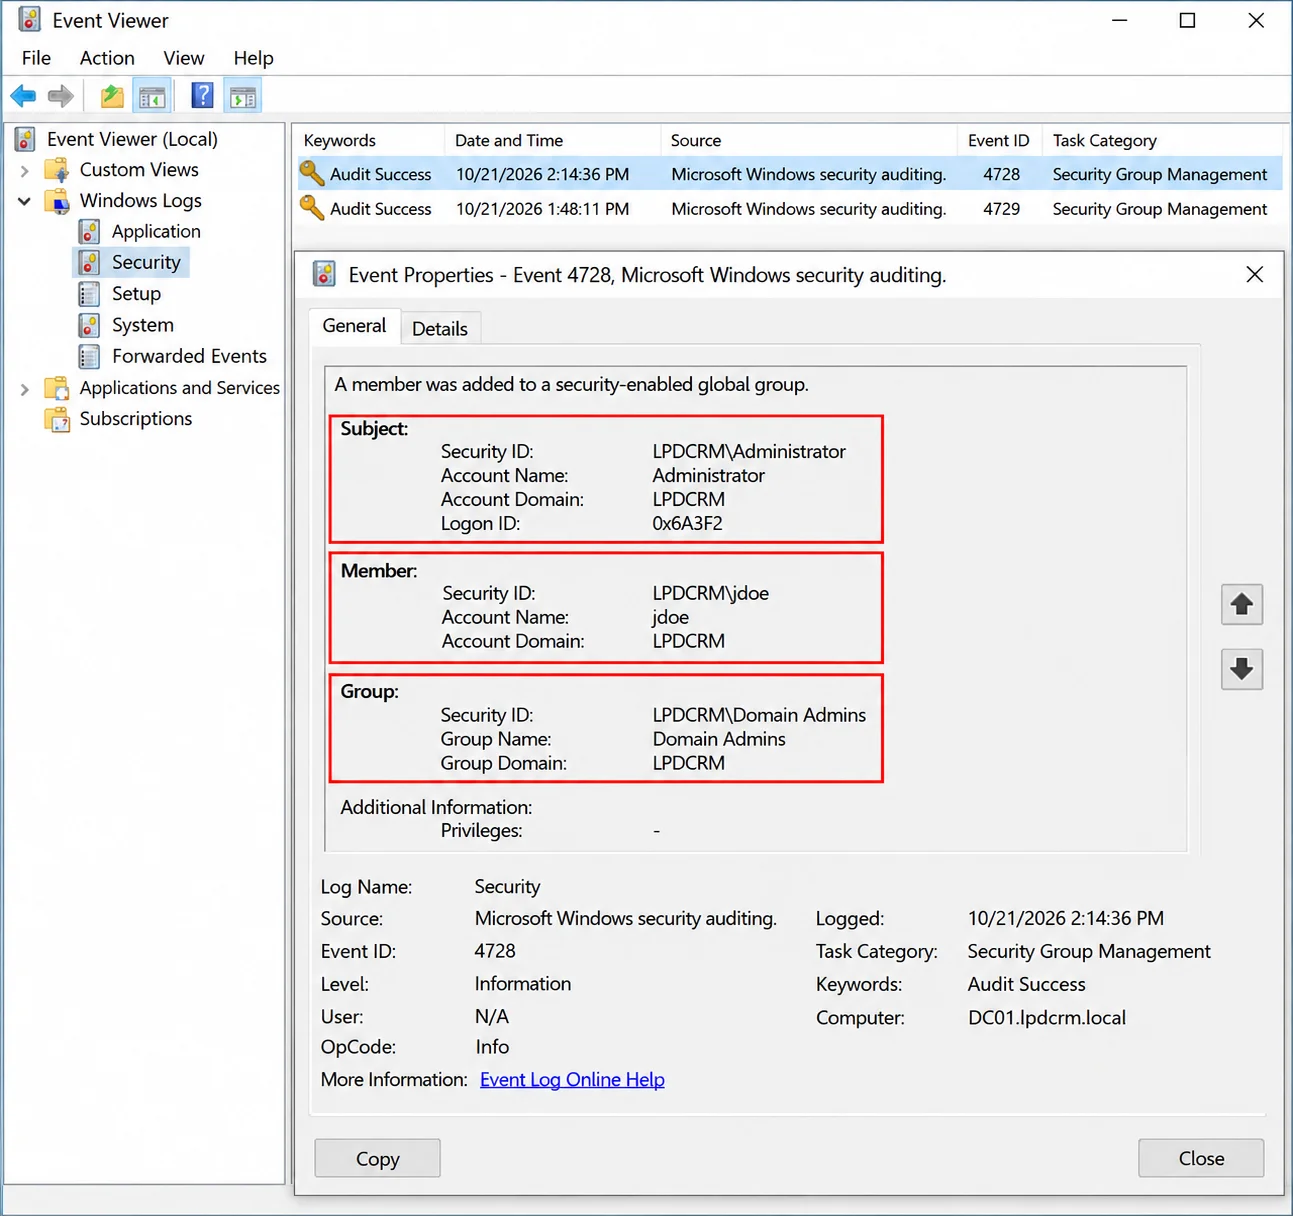Click the Forwarded Events log icon
Image resolution: width=1293 pixels, height=1216 pixels.
click(89, 356)
